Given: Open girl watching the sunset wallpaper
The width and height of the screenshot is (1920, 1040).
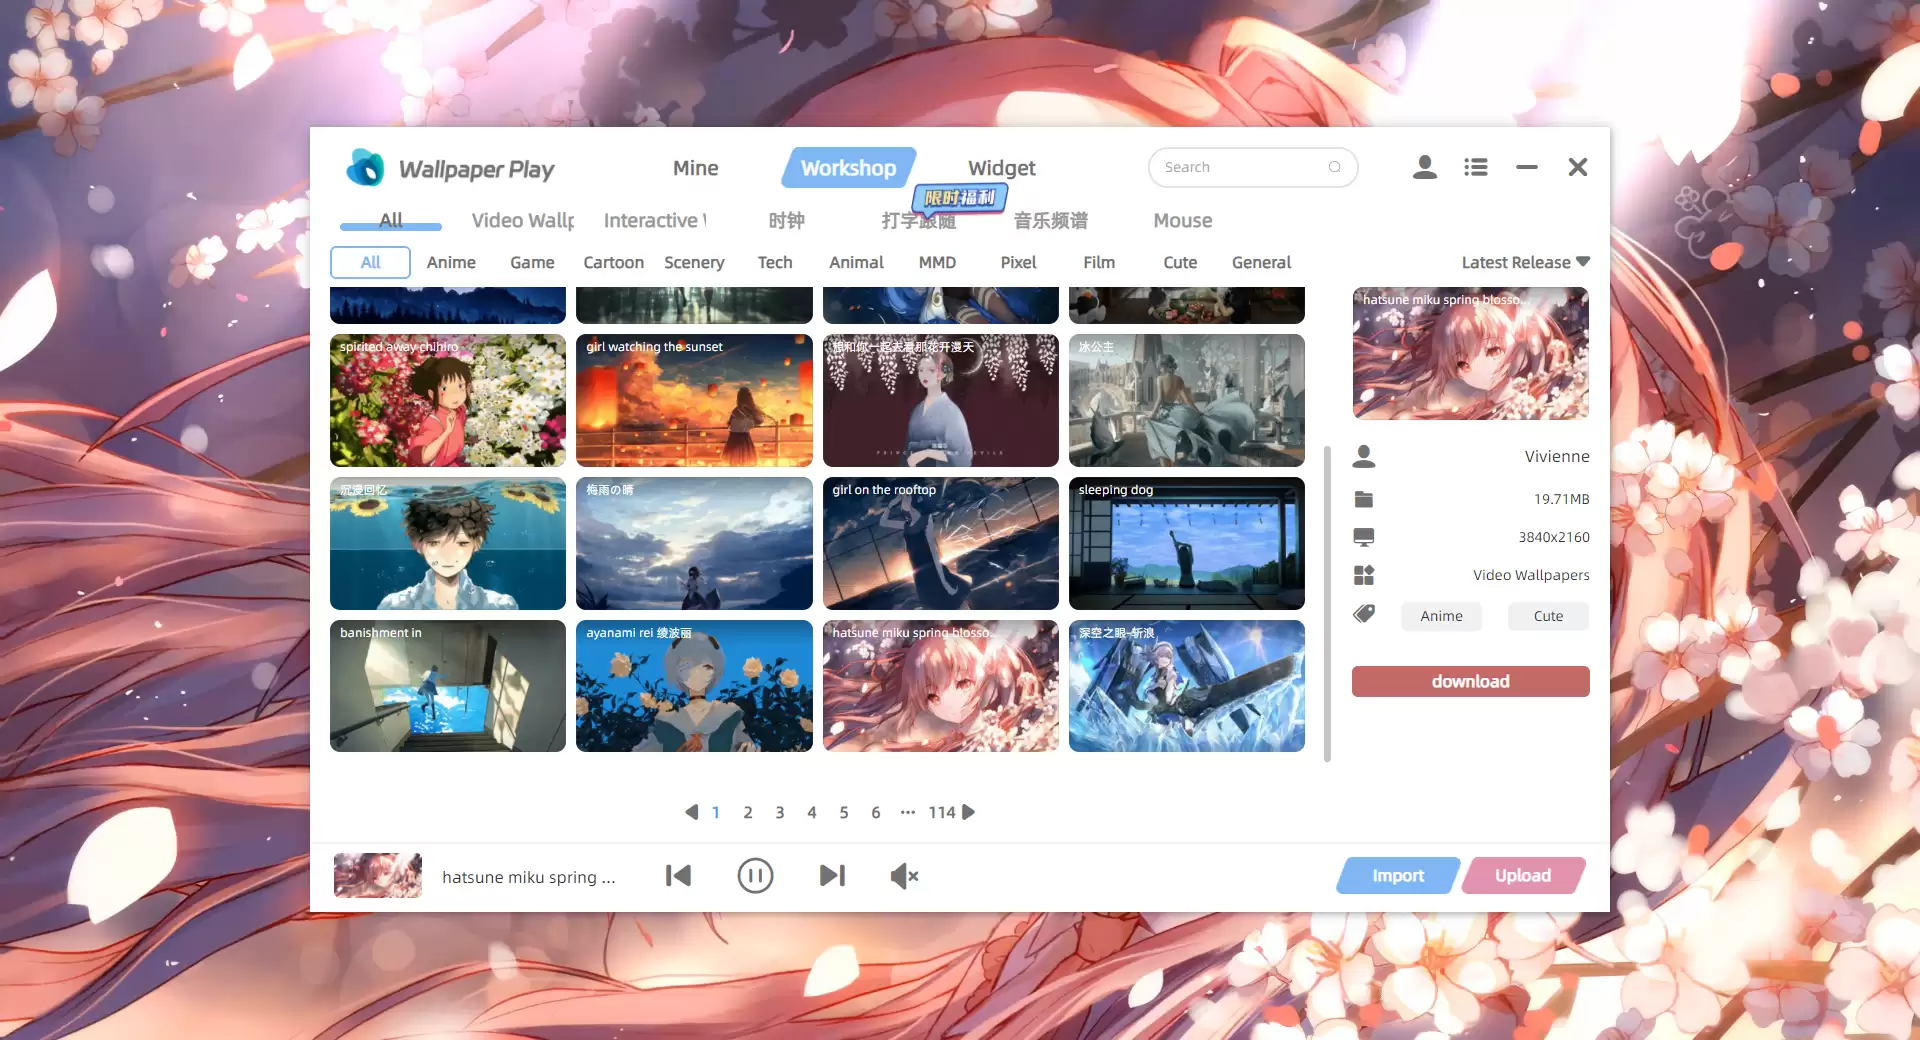Looking at the screenshot, I should coord(694,400).
